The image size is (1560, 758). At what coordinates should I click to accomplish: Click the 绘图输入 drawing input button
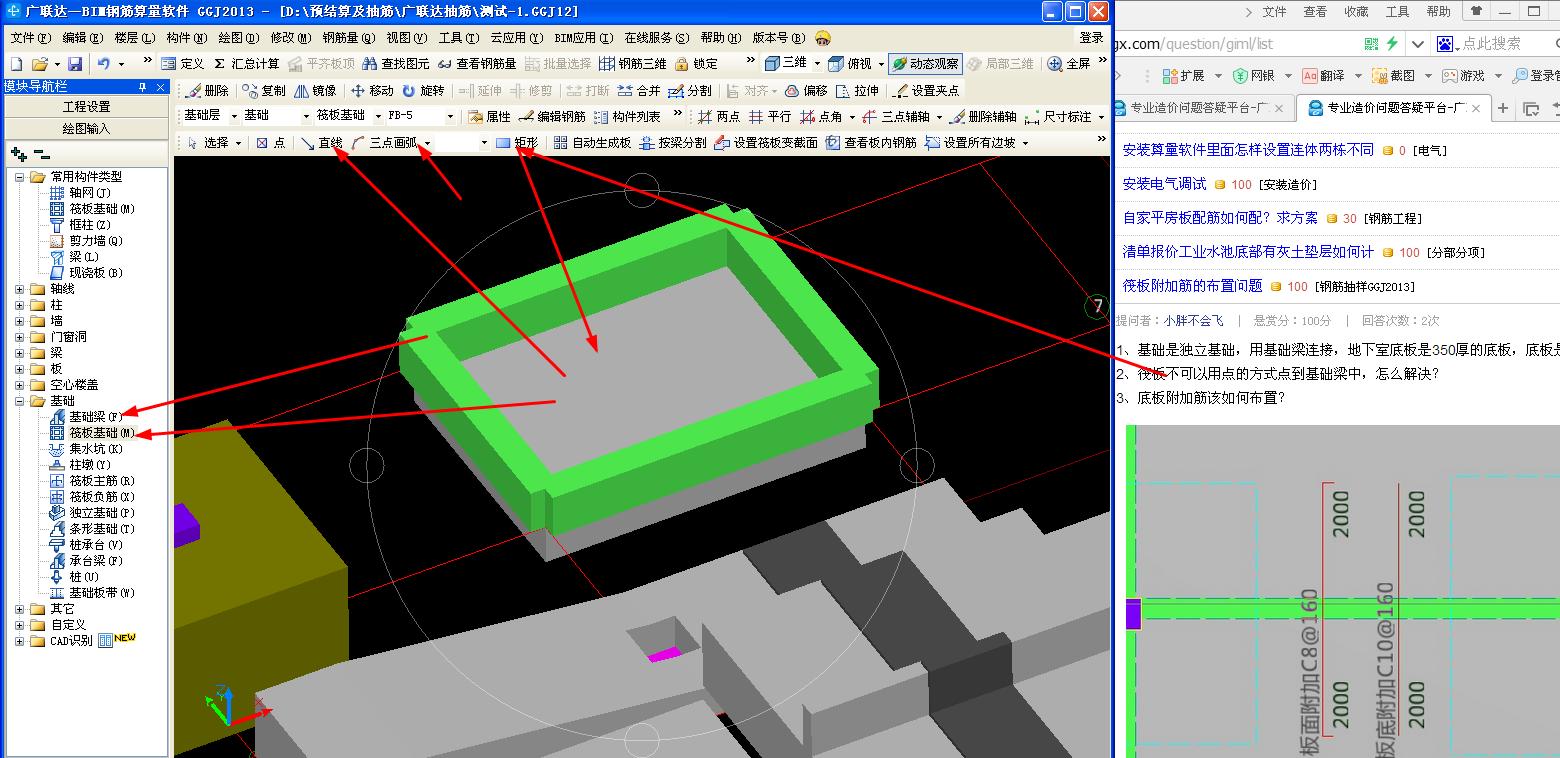click(87, 129)
